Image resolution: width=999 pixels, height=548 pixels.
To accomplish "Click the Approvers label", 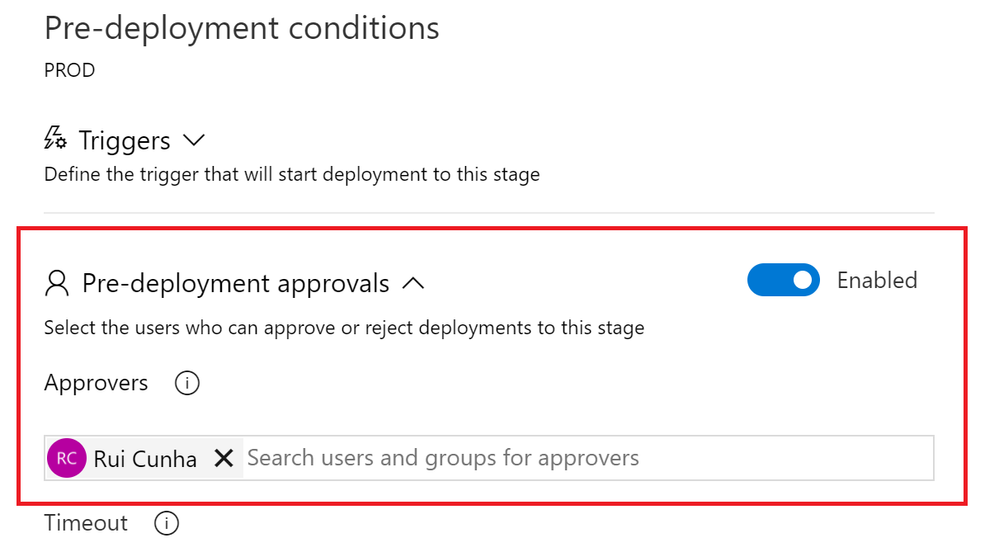I will point(96,383).
